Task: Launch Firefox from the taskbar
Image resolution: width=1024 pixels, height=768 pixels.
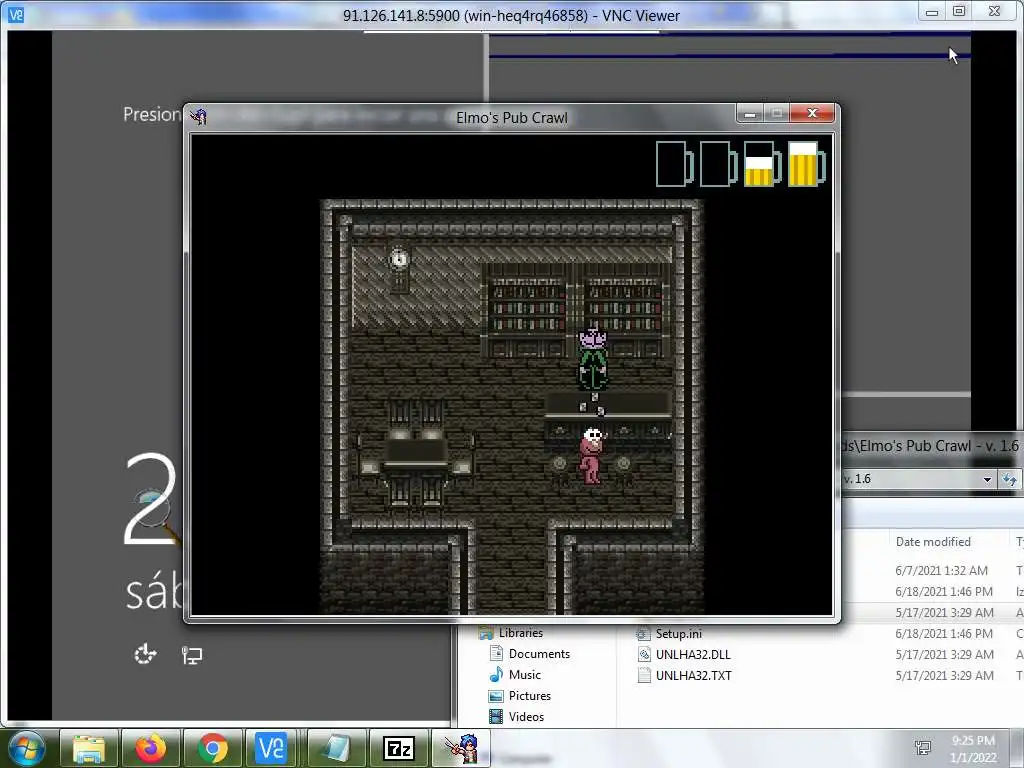Action: coord(151,749)
